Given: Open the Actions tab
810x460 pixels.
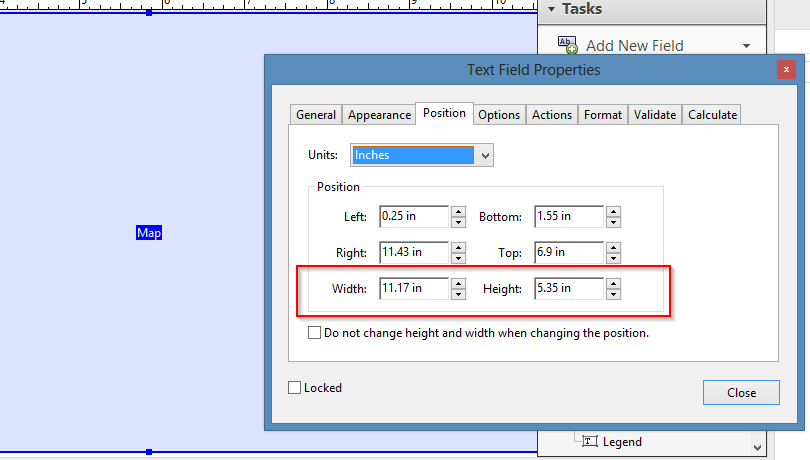Looking at the screenshot, I should (551, 115).
